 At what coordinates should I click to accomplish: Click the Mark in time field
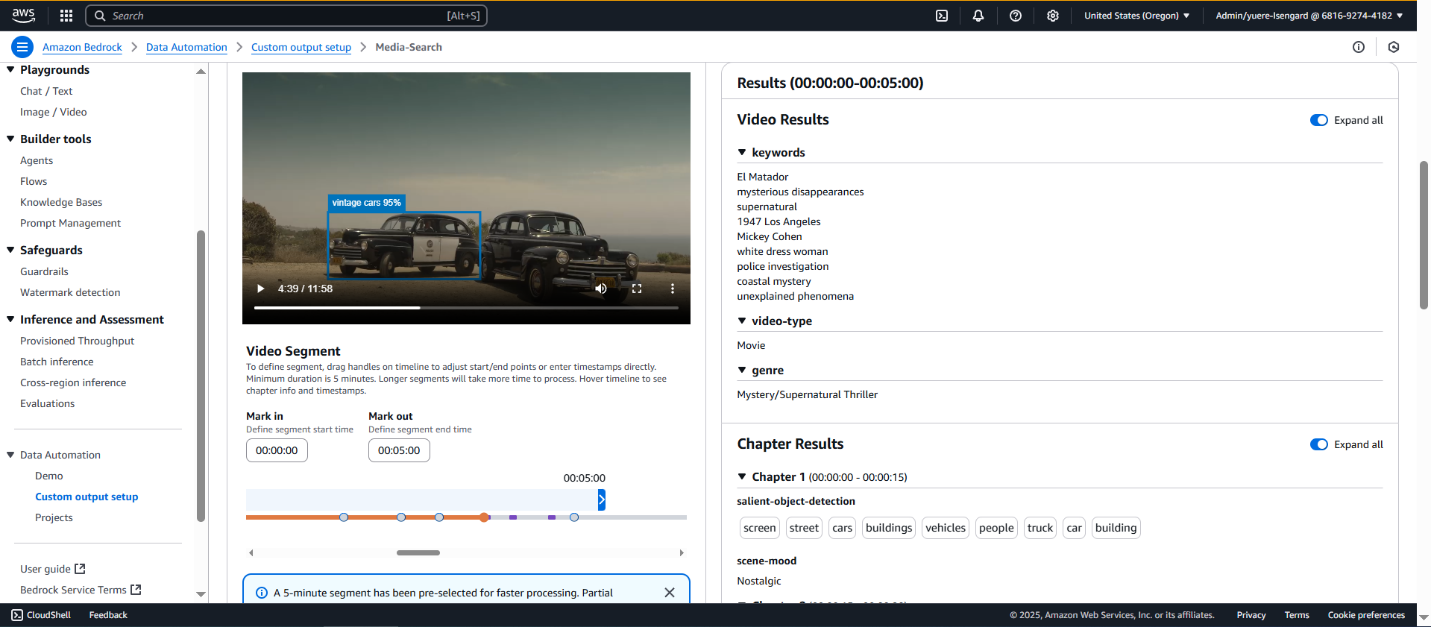(x=277, y=450)
